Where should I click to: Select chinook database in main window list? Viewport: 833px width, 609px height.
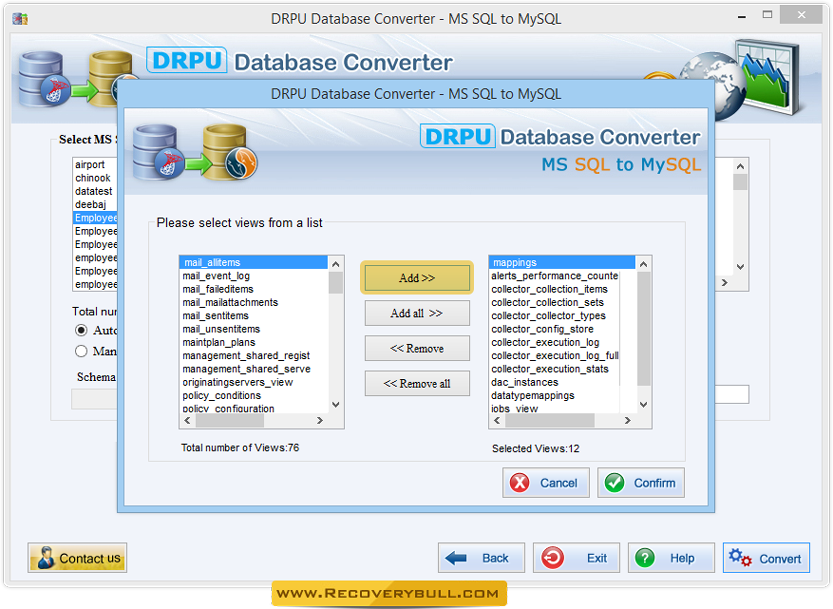click(x=92, y=177)
